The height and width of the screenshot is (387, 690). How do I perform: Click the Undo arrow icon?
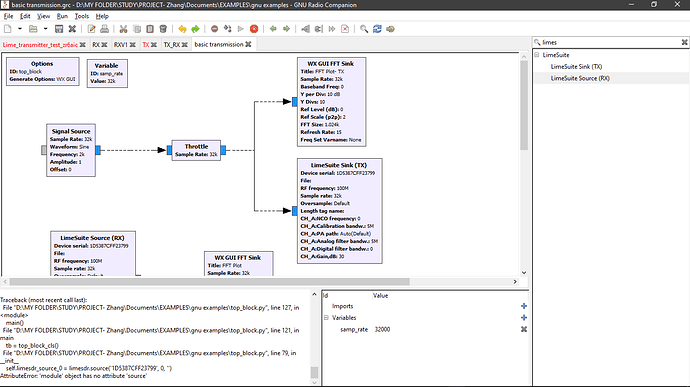[x=182, y=29]
